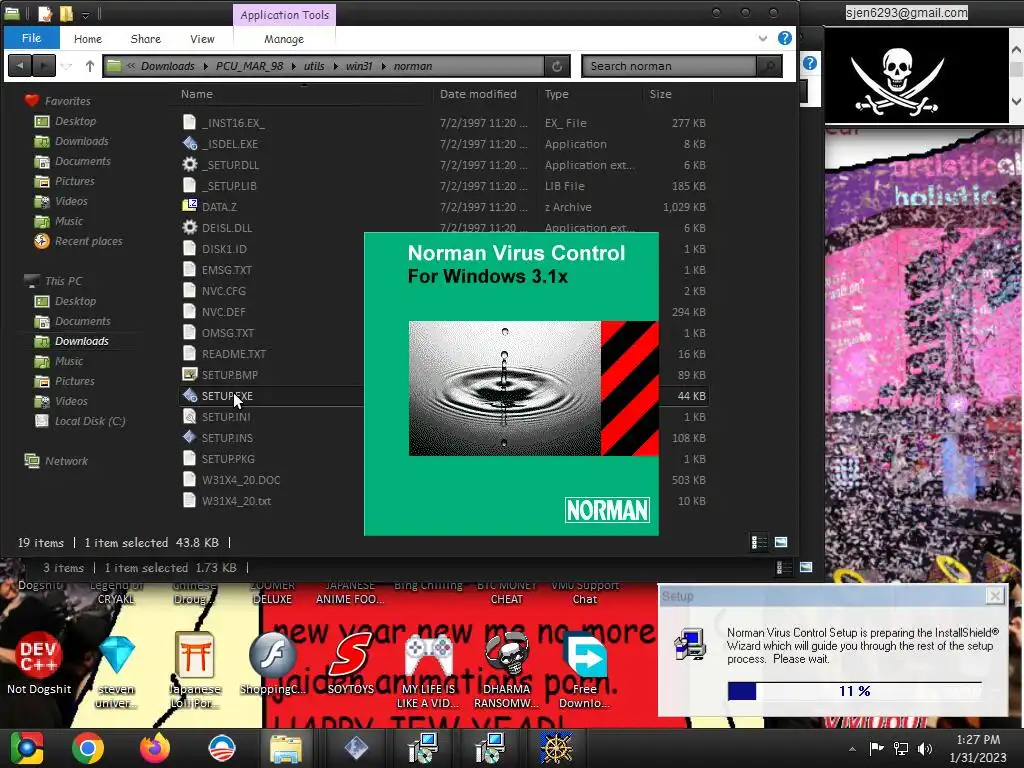Open the View ribbon tab
Screen dimensions: 1024x768
202,39
